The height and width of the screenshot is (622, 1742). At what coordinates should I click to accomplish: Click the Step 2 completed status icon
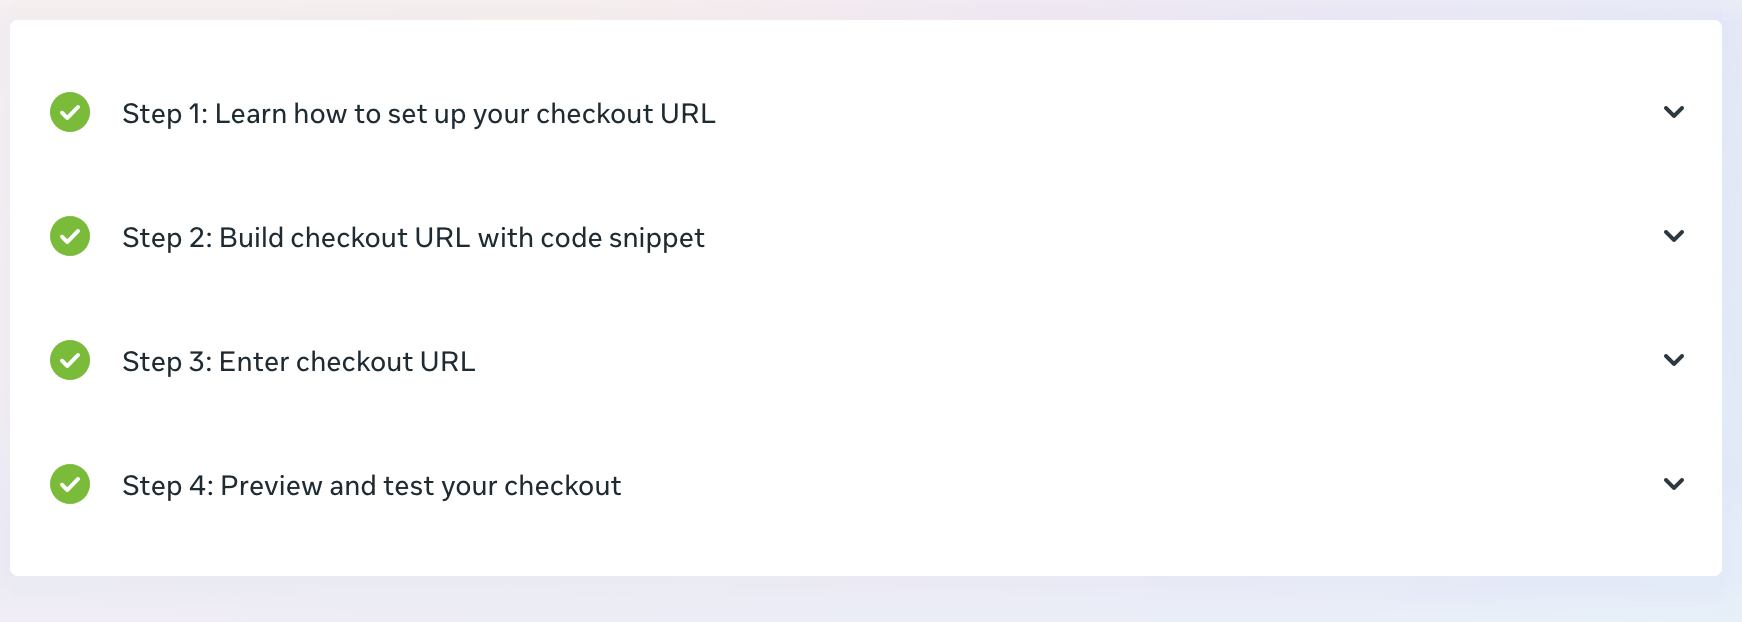70,236
